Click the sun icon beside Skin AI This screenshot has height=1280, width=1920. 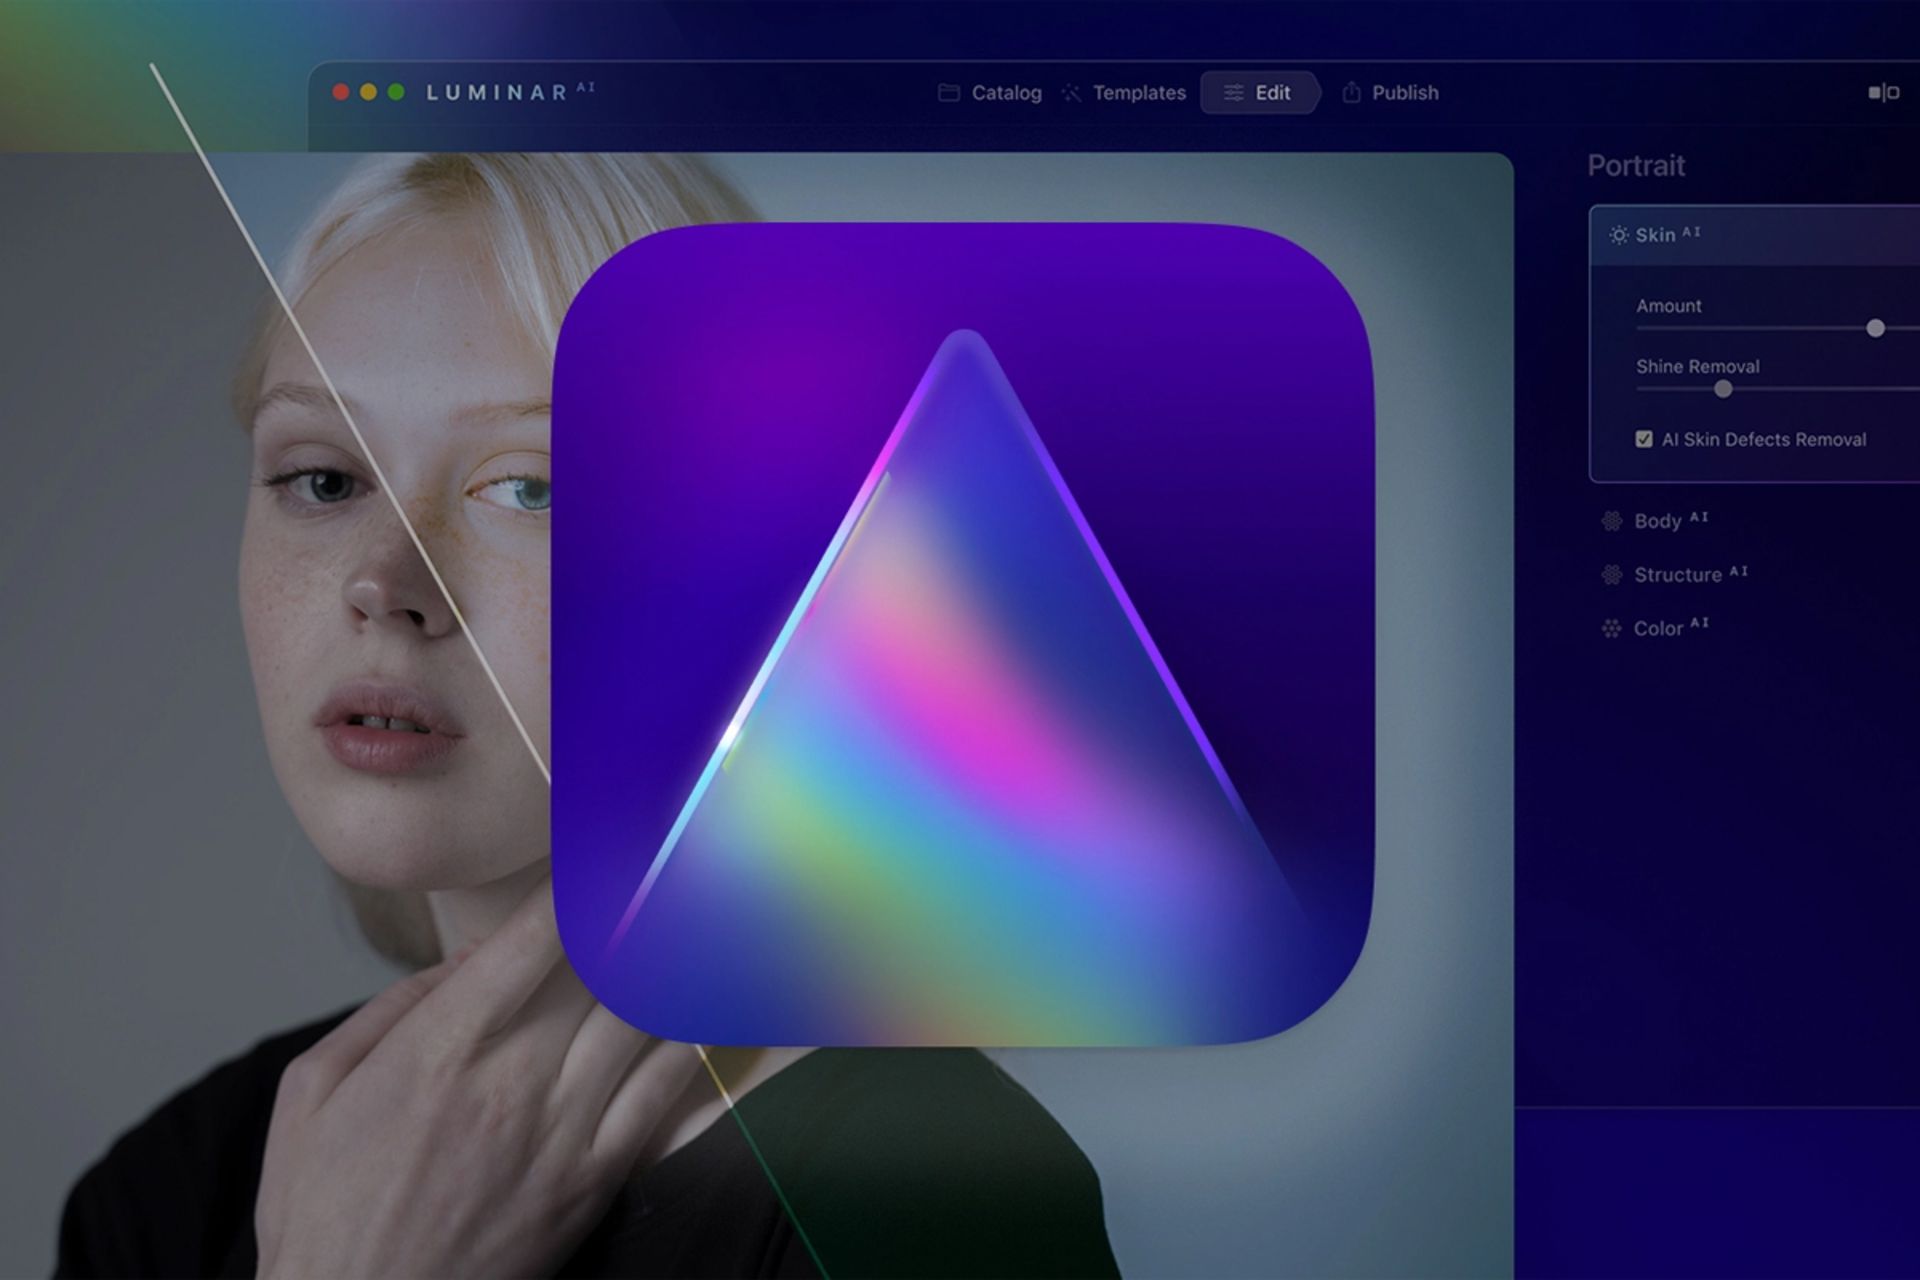point(1618,235)
